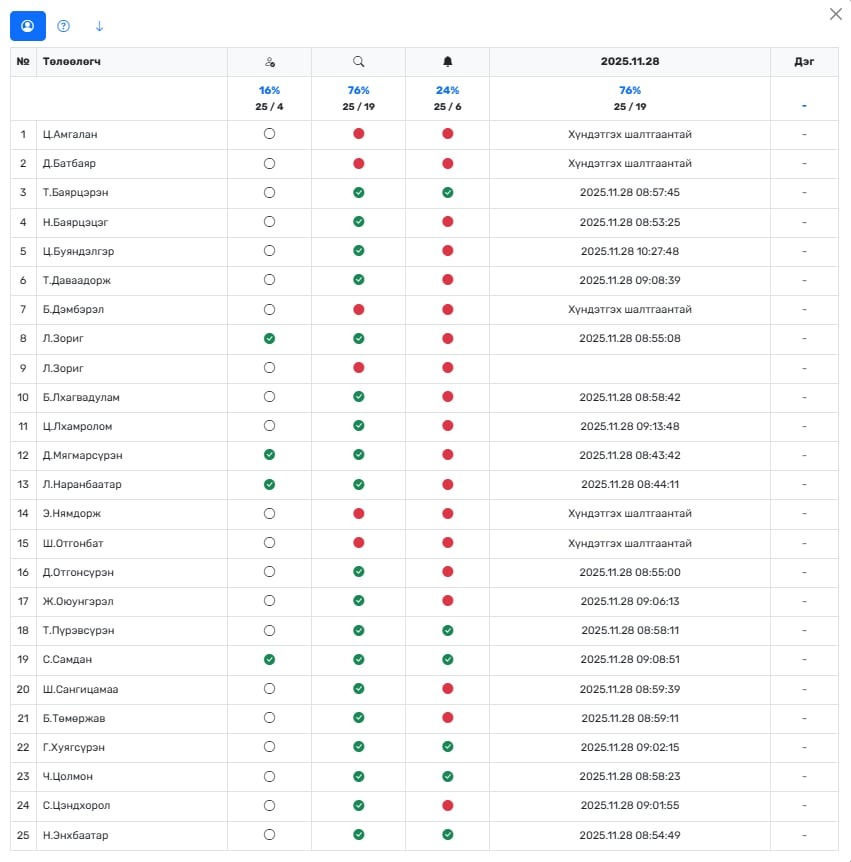Toggle the green check for С.Самдан first column
The width and height of the screenshot is (851, 862).
(269, 660)
